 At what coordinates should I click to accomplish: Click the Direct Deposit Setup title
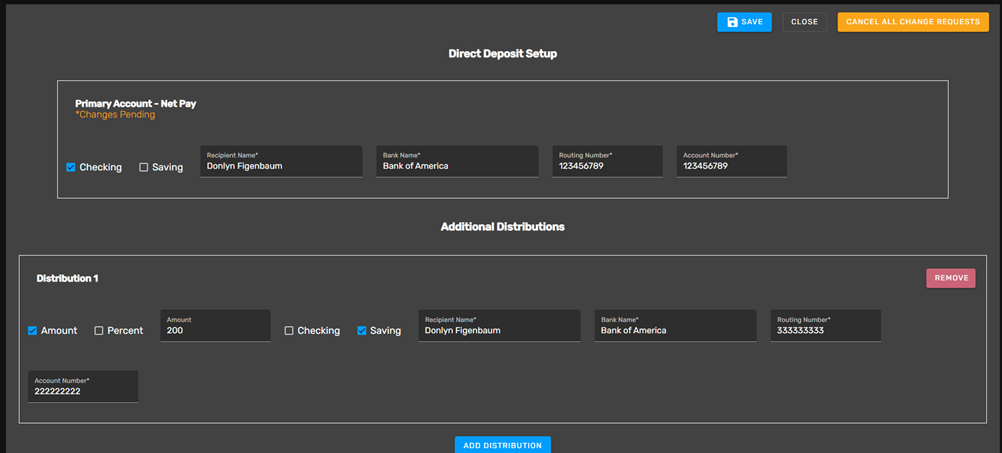coord(502,54)
